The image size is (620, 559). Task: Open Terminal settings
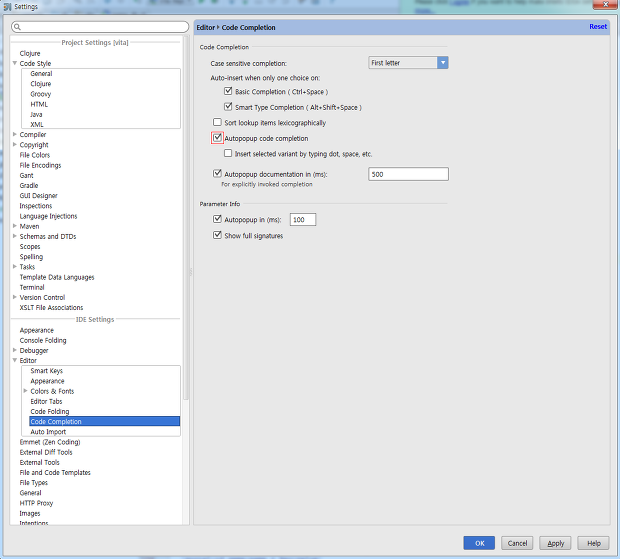32,287
